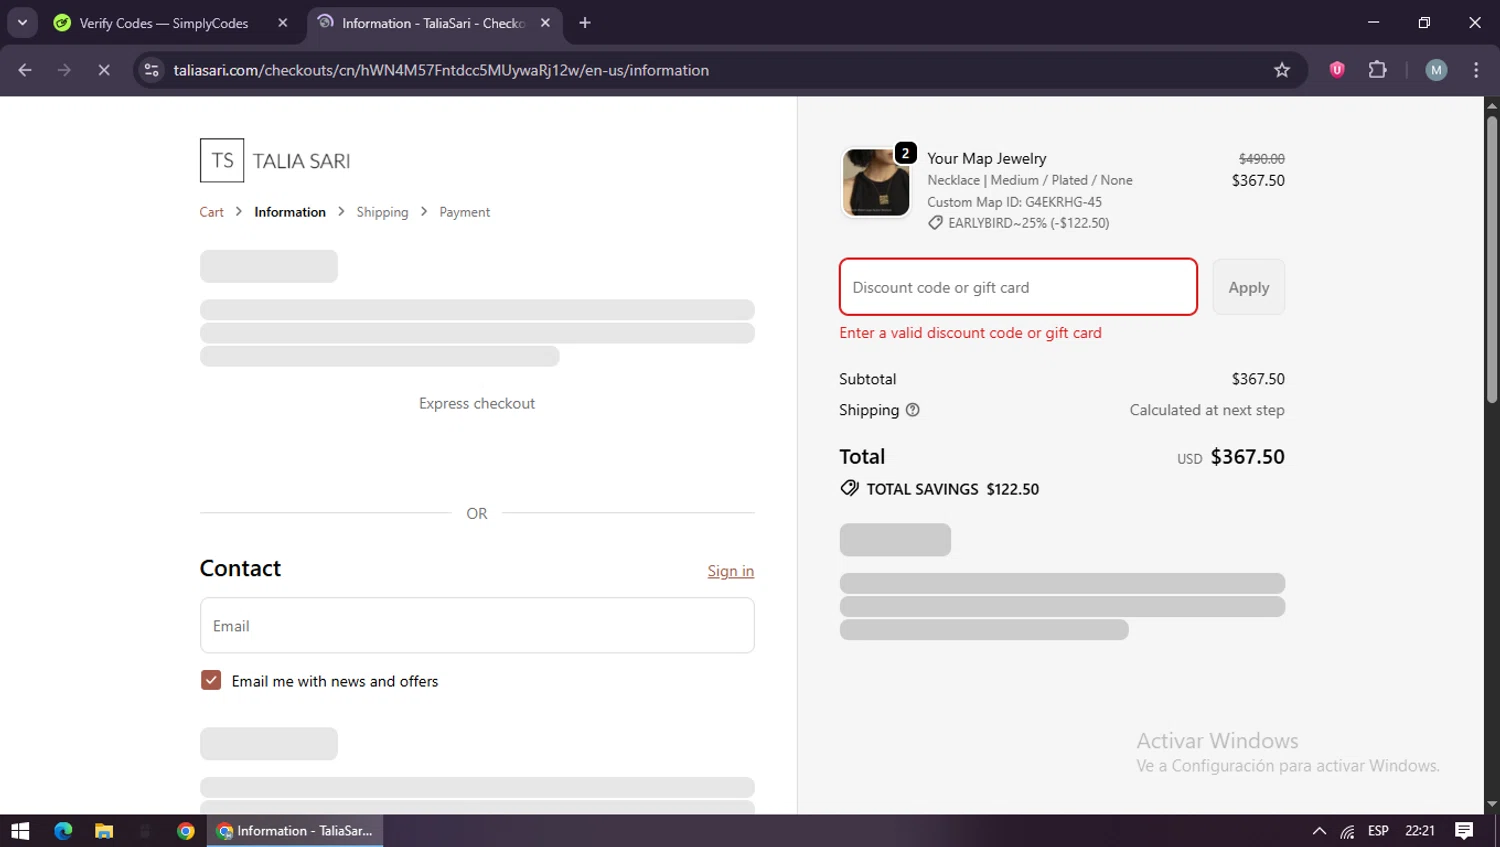Go forward to next page

[64, 70]
